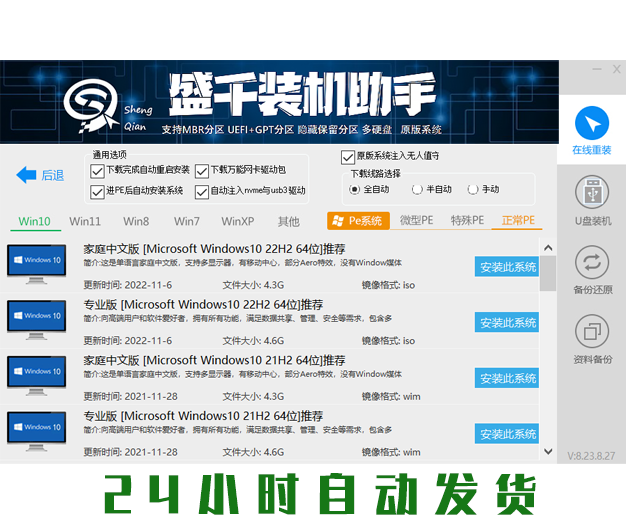Click title 专业版 [Microsoft Windows10 21H2 64位]推荐
Viewport: 626px width, 523px height.
203,416
